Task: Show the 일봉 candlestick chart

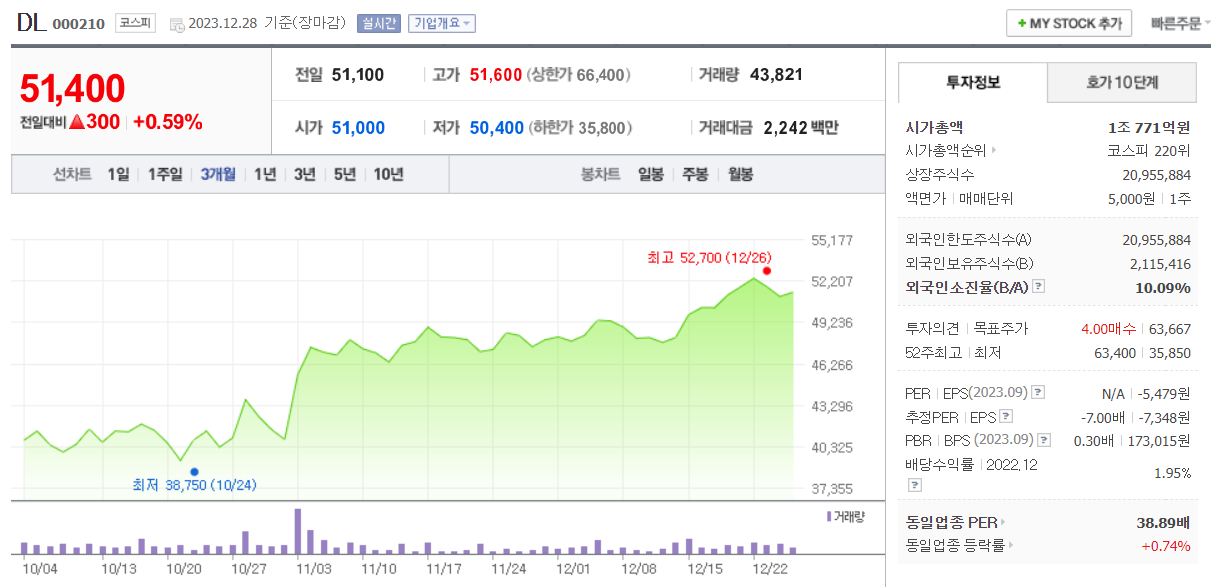Action: (x=651, y=174)
